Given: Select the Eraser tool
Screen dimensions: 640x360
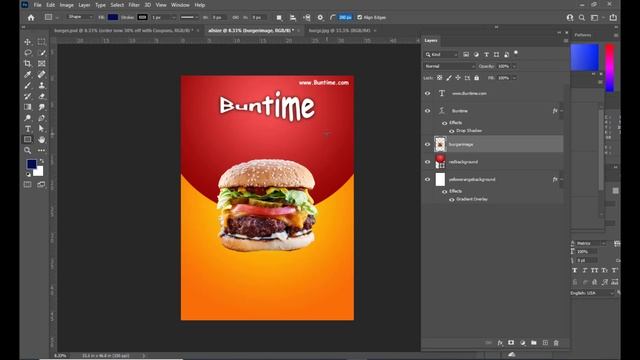Looking at the screenshot, I should click(41, 96).
